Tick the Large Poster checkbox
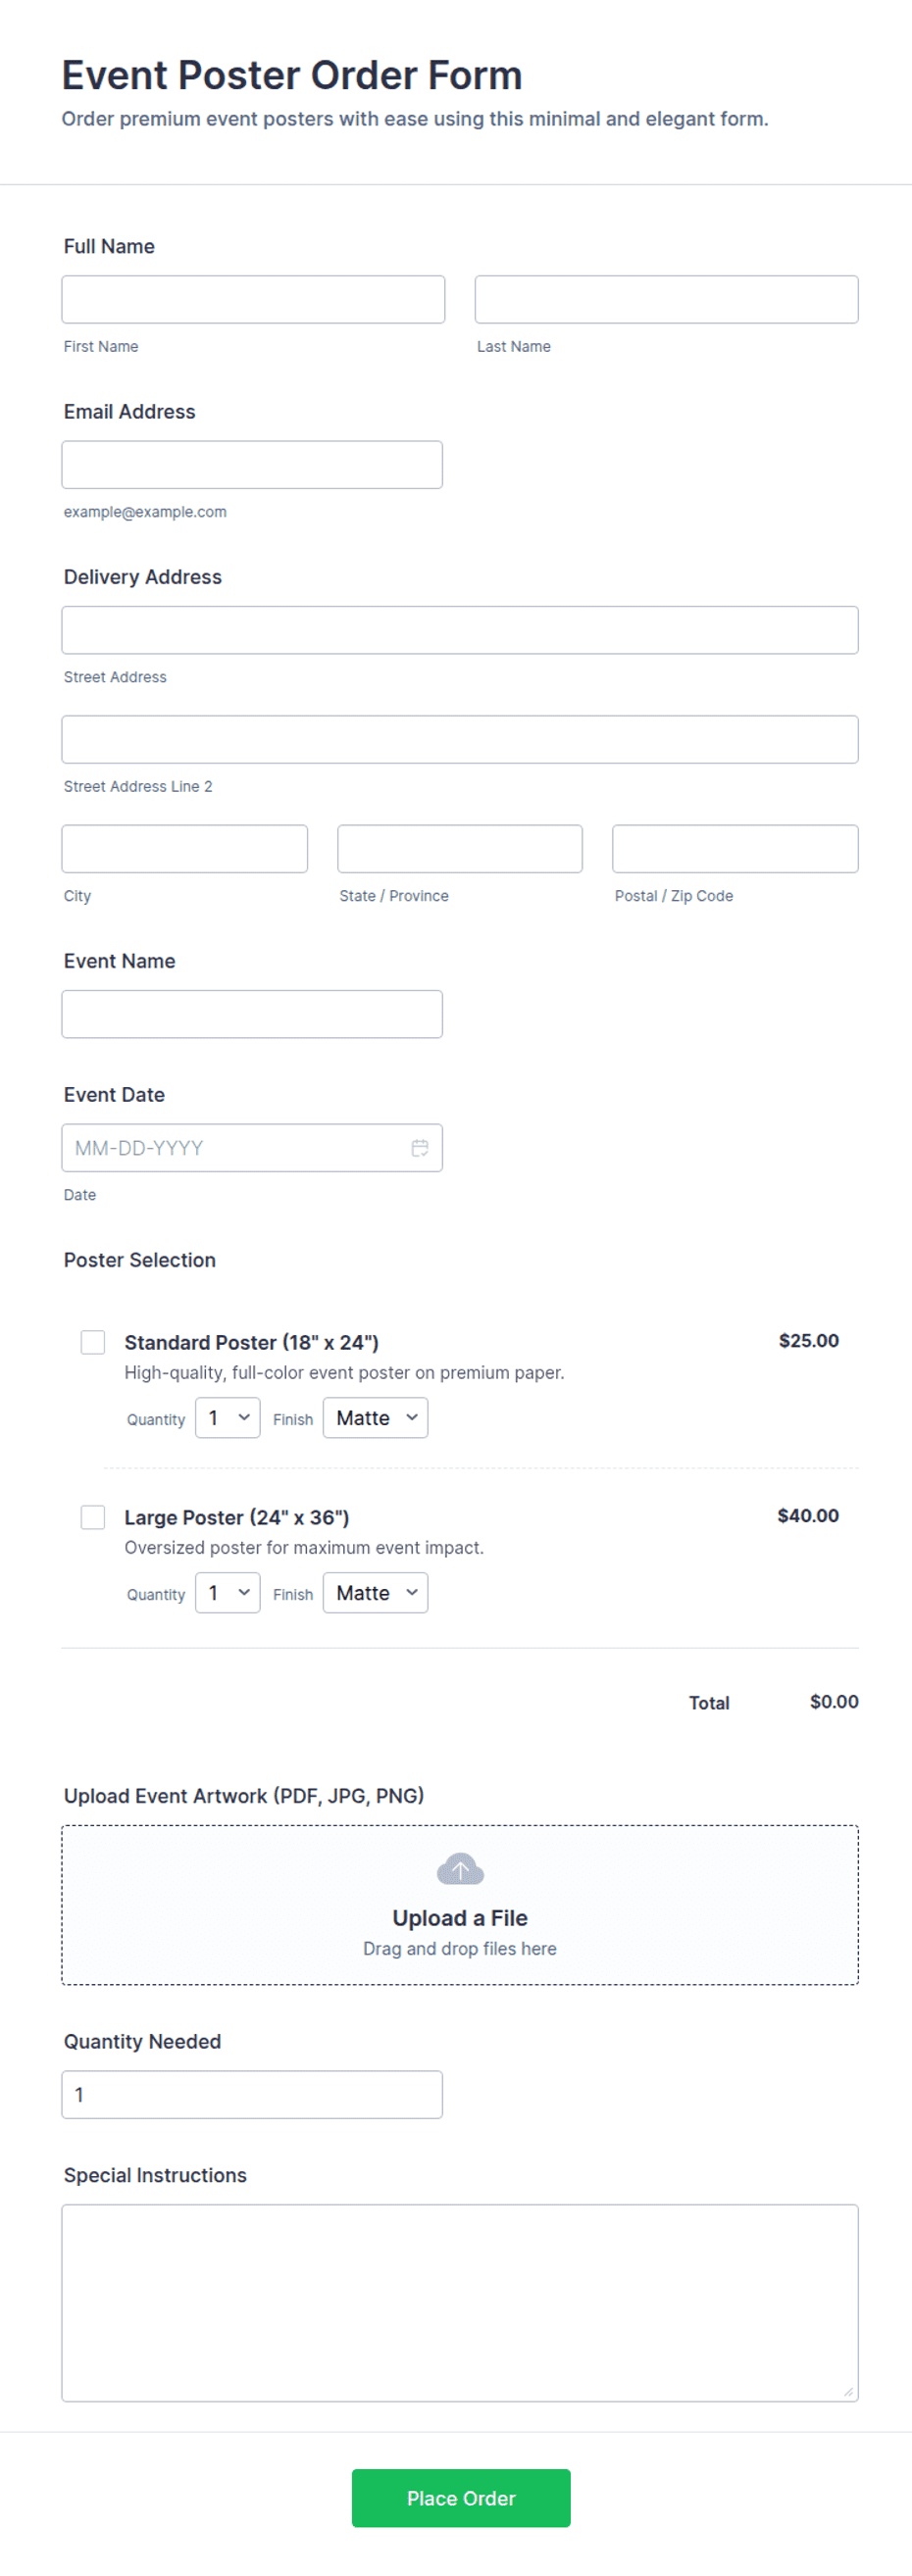The width and height of the screenshot is (912, 2576). tap(93, 1517)
